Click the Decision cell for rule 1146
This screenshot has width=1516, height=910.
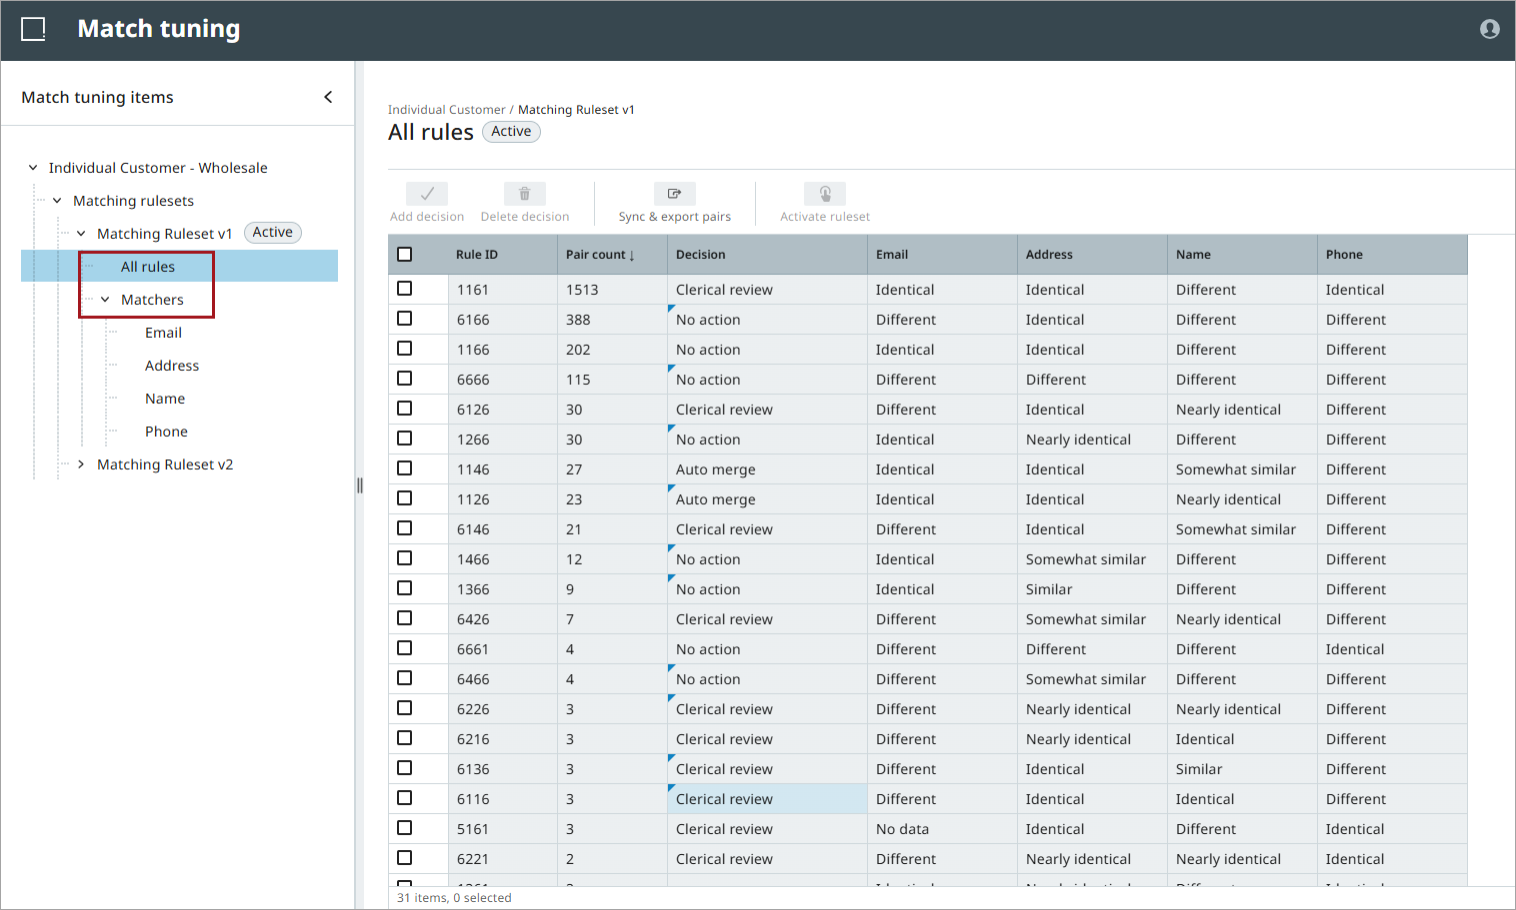click(x=767, y=469)
